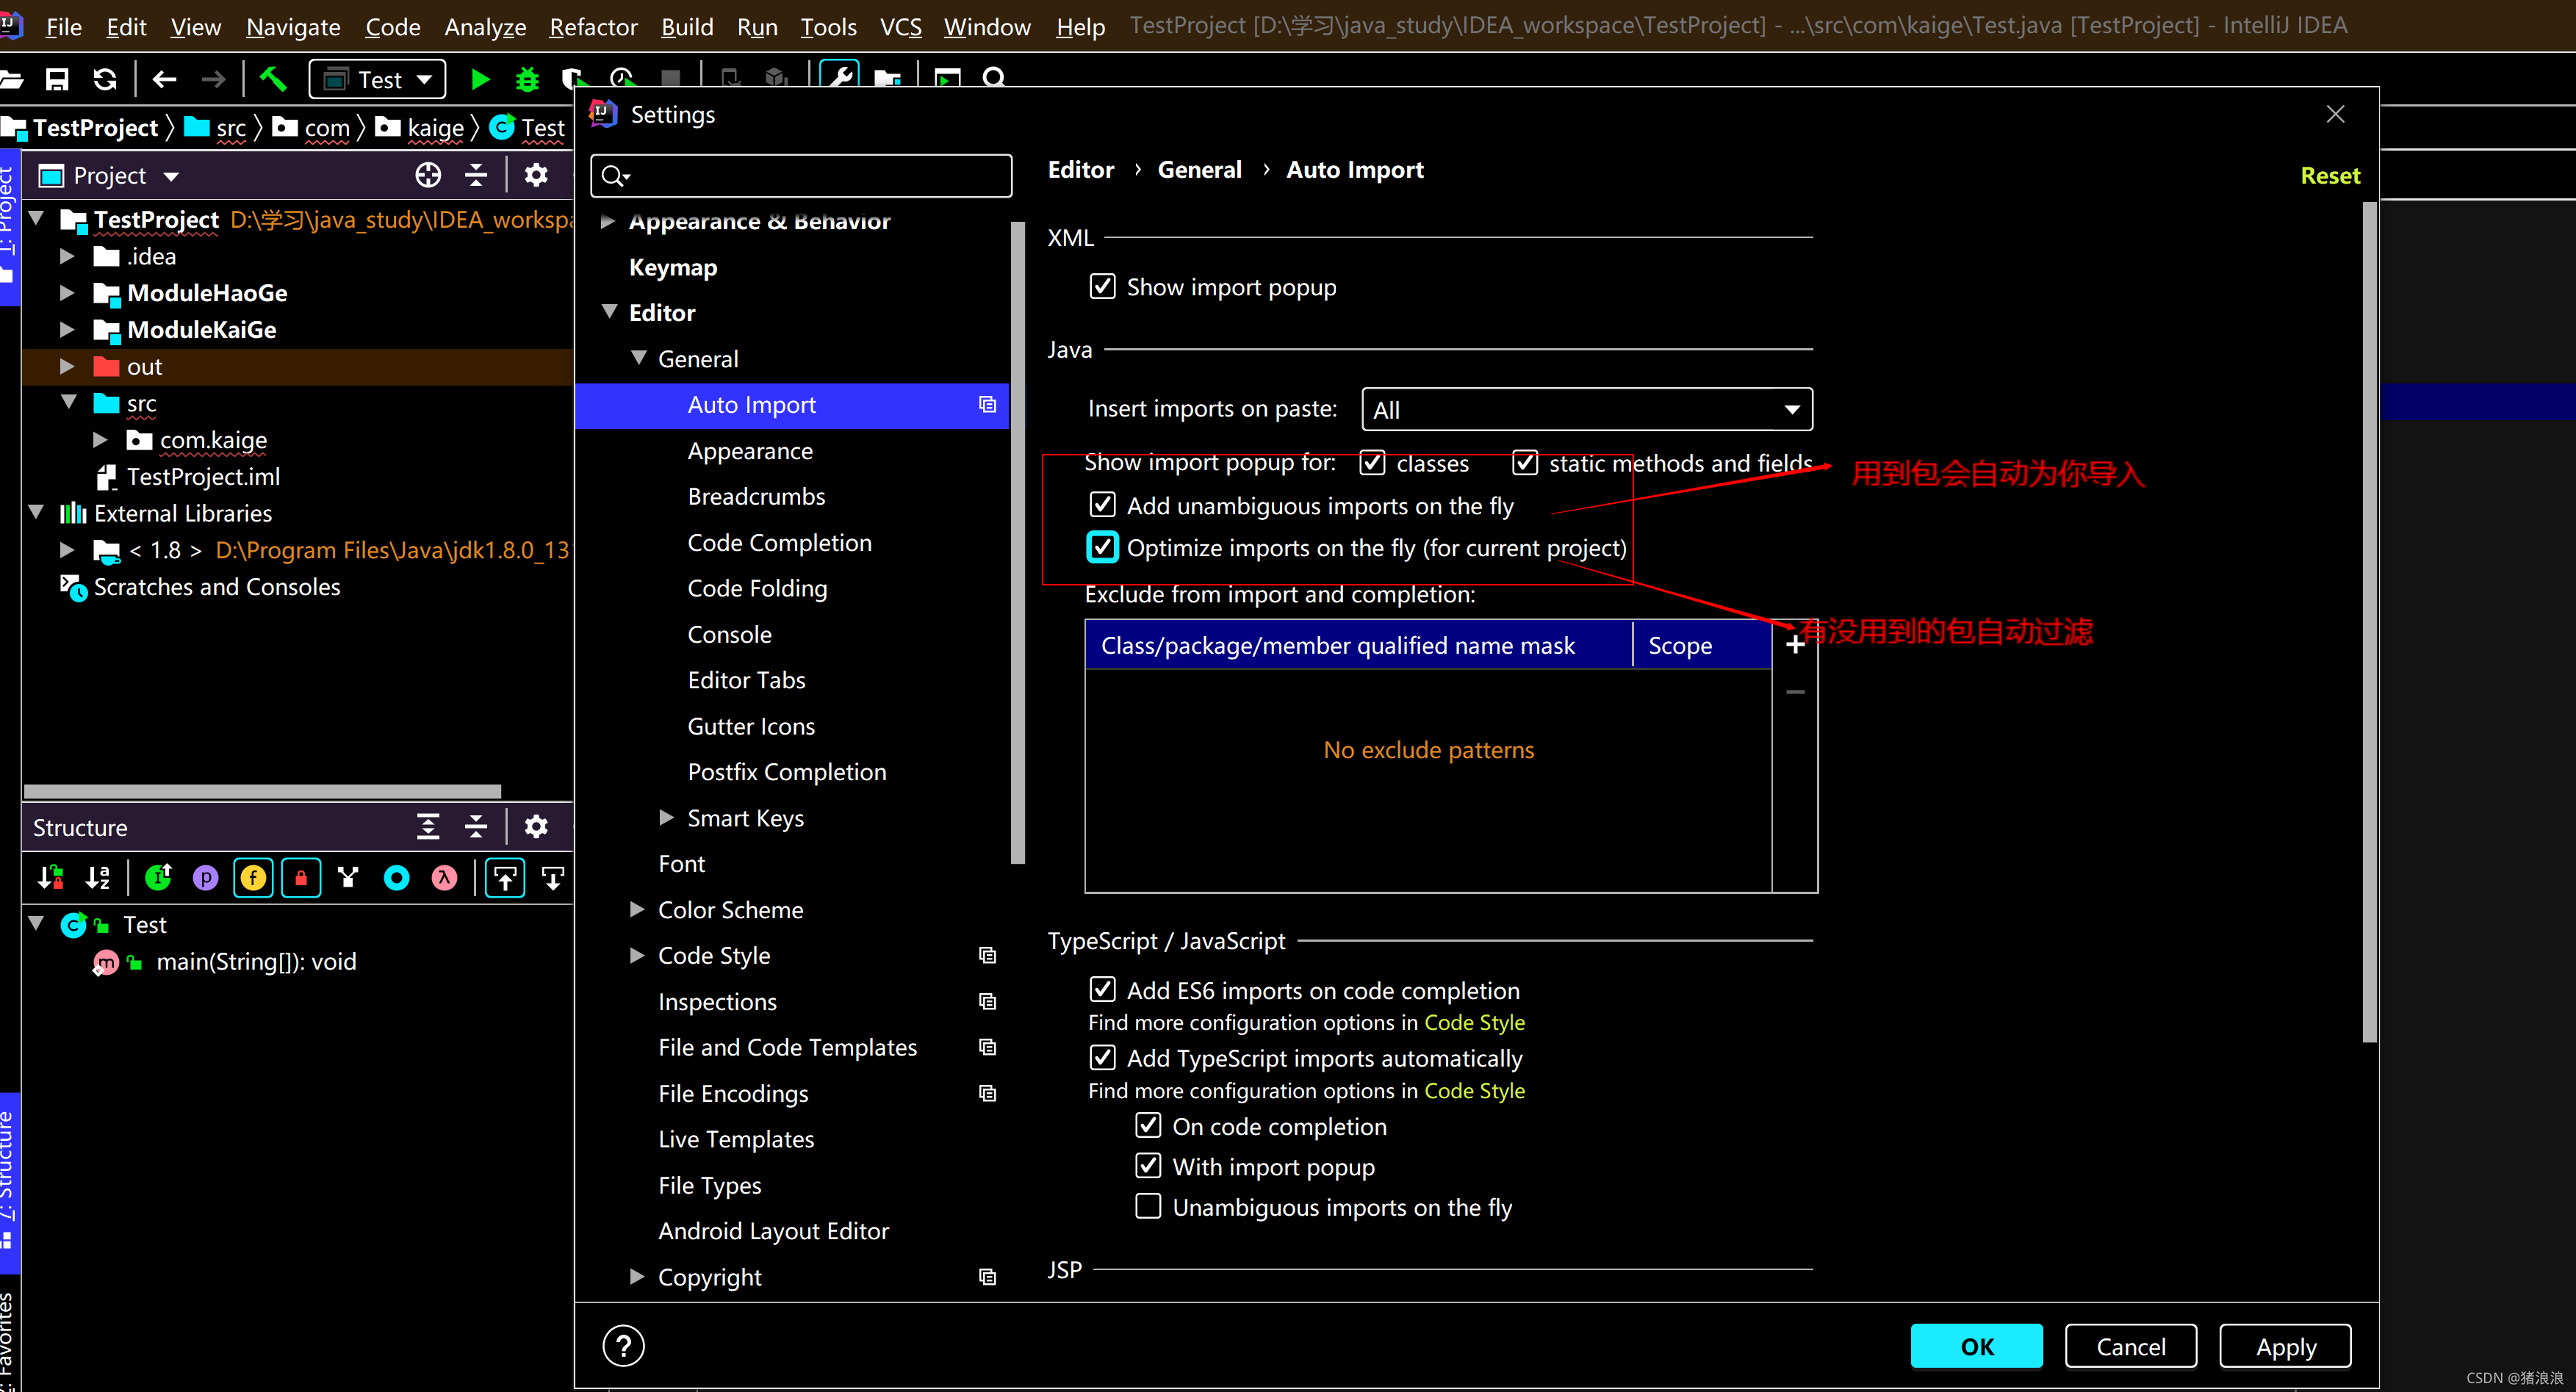This screenshot has height=1392, width=2576.
Task: Expand Smart Keys settings node
Action: click(x=667, y=817)
